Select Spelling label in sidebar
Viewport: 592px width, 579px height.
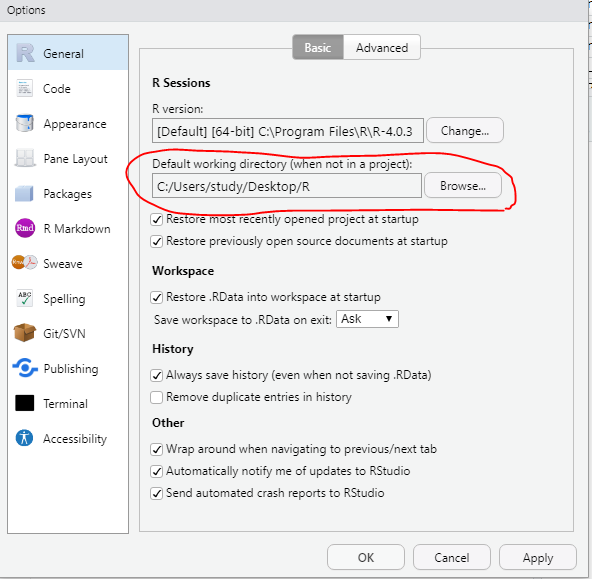pyautogui.click(x=64, y=299)
